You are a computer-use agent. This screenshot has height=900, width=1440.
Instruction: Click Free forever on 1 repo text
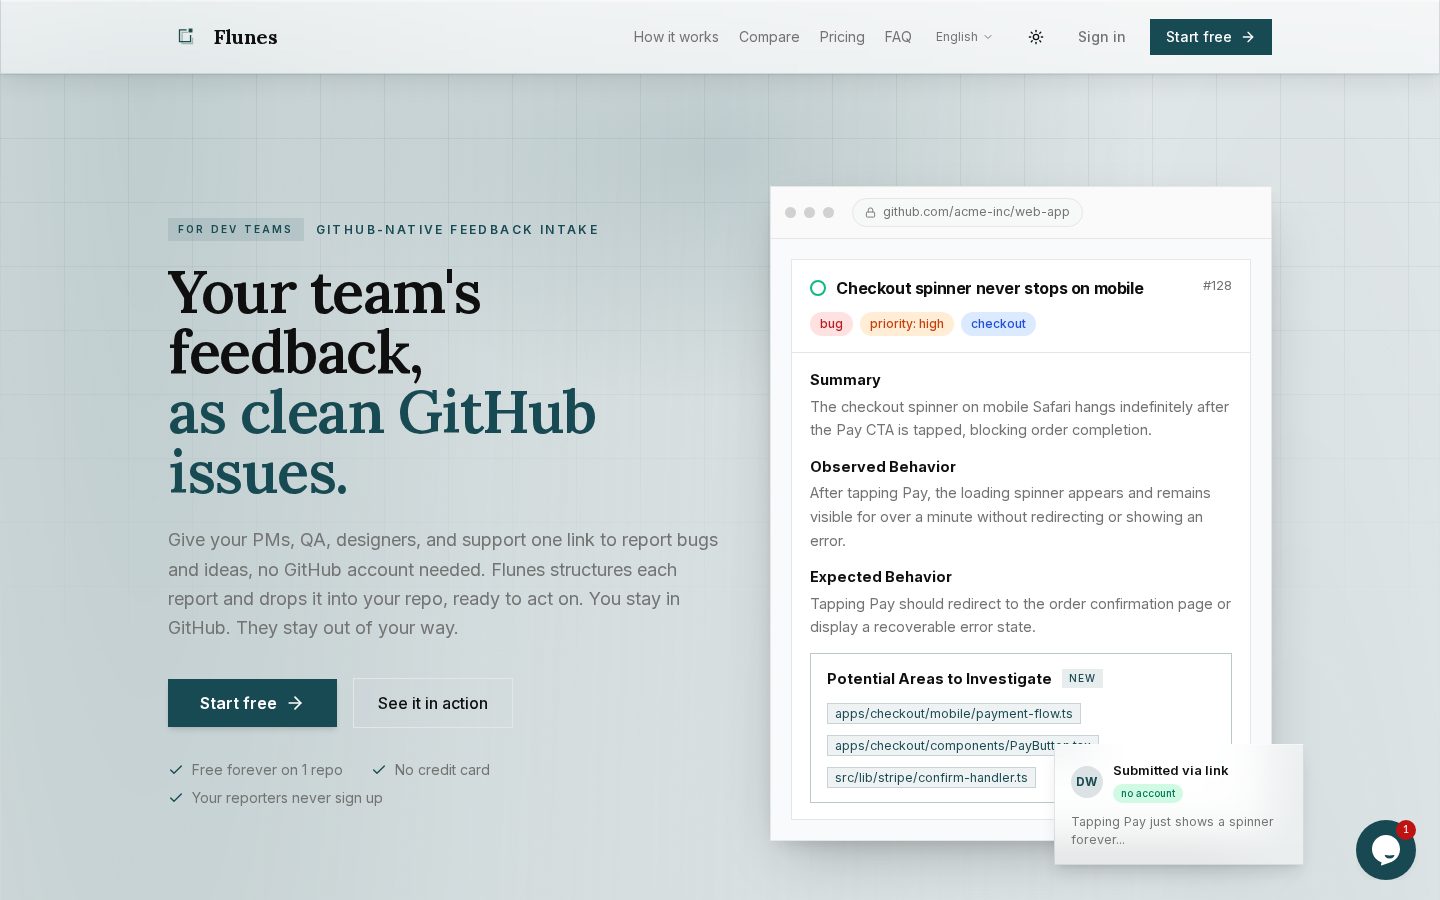point(267,770)
